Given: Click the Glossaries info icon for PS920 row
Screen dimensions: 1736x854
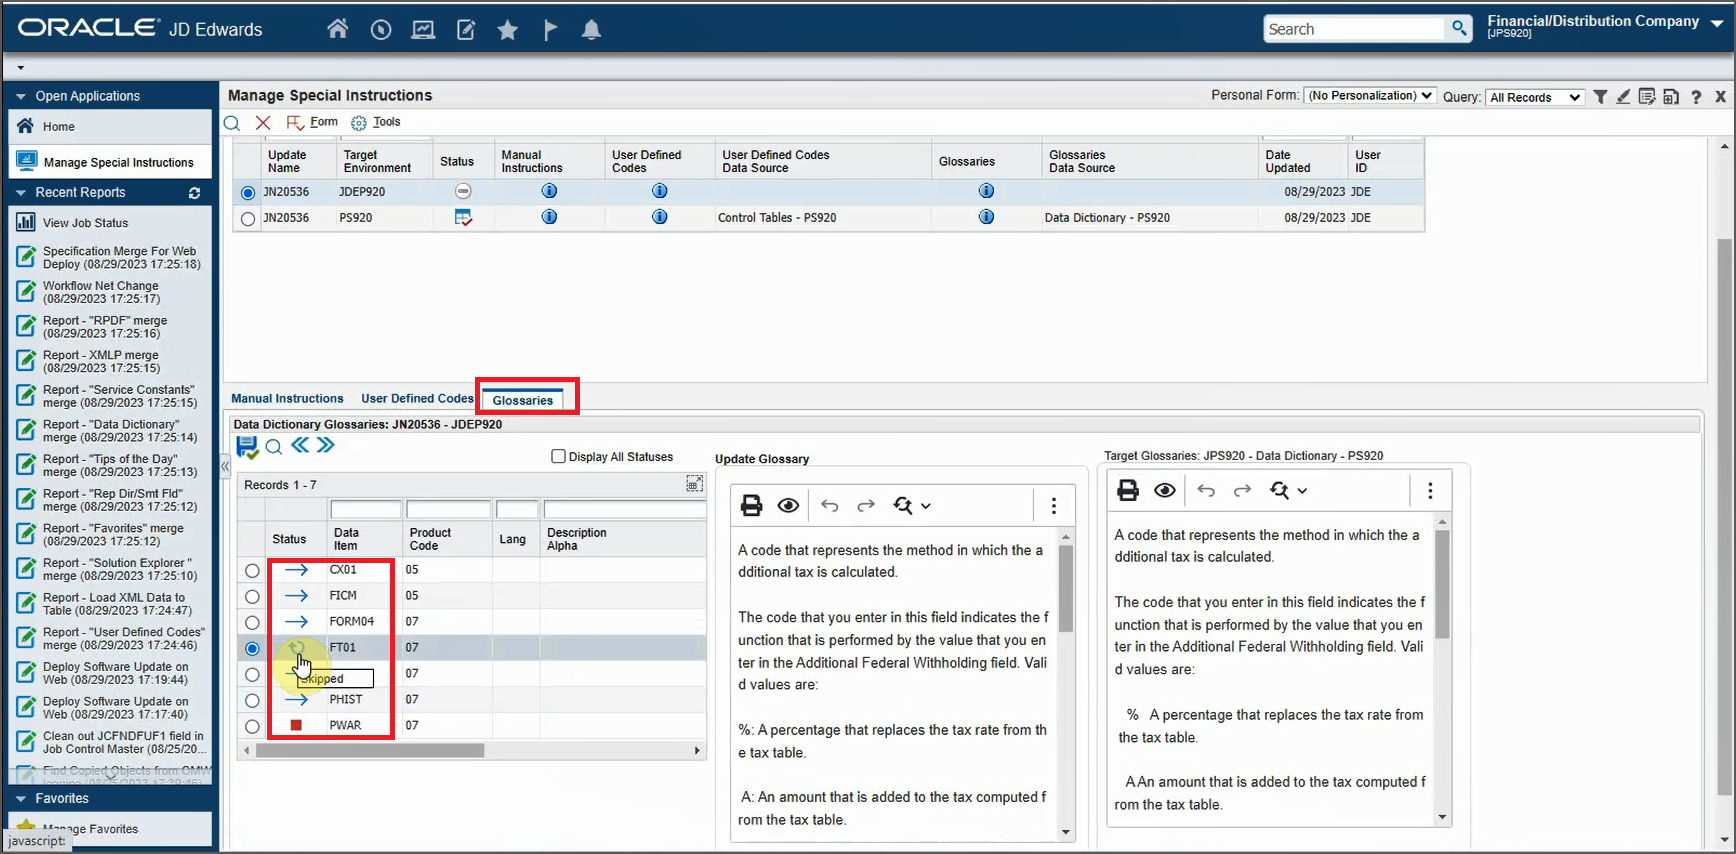Looking at the screenshot, I should (986, 217).
